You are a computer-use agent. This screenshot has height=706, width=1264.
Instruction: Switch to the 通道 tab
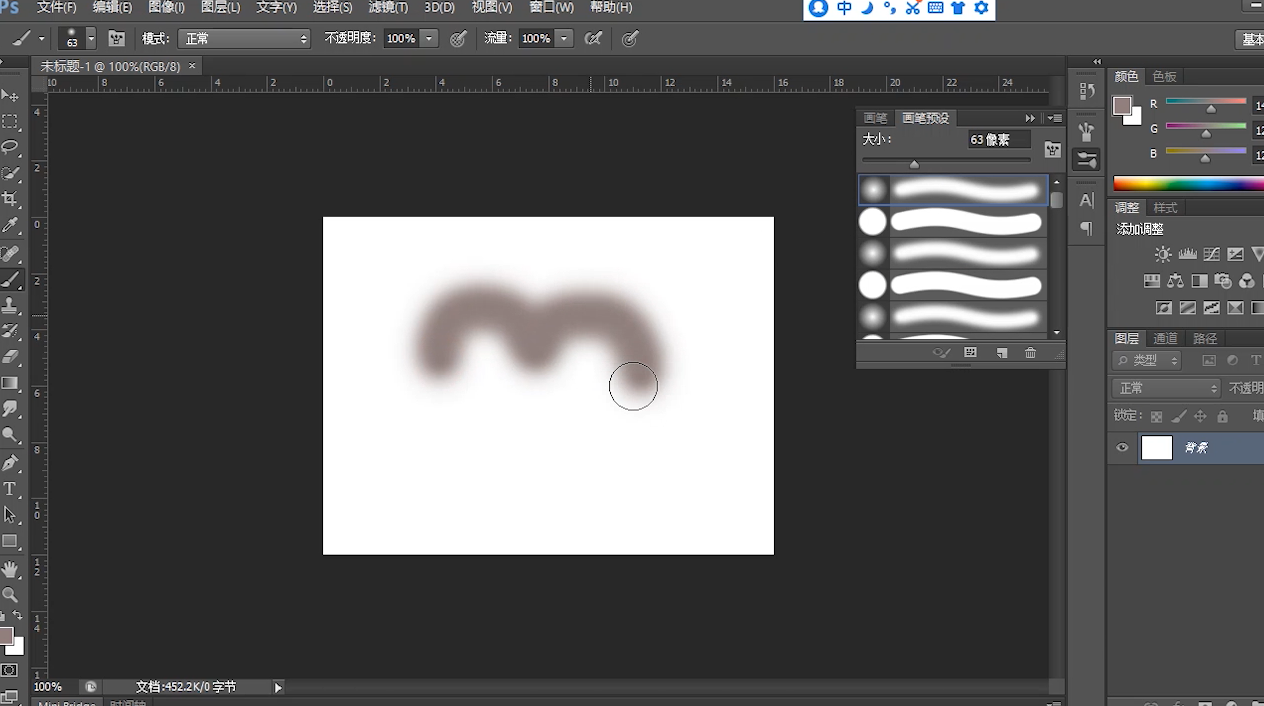tap(1165, 338)
